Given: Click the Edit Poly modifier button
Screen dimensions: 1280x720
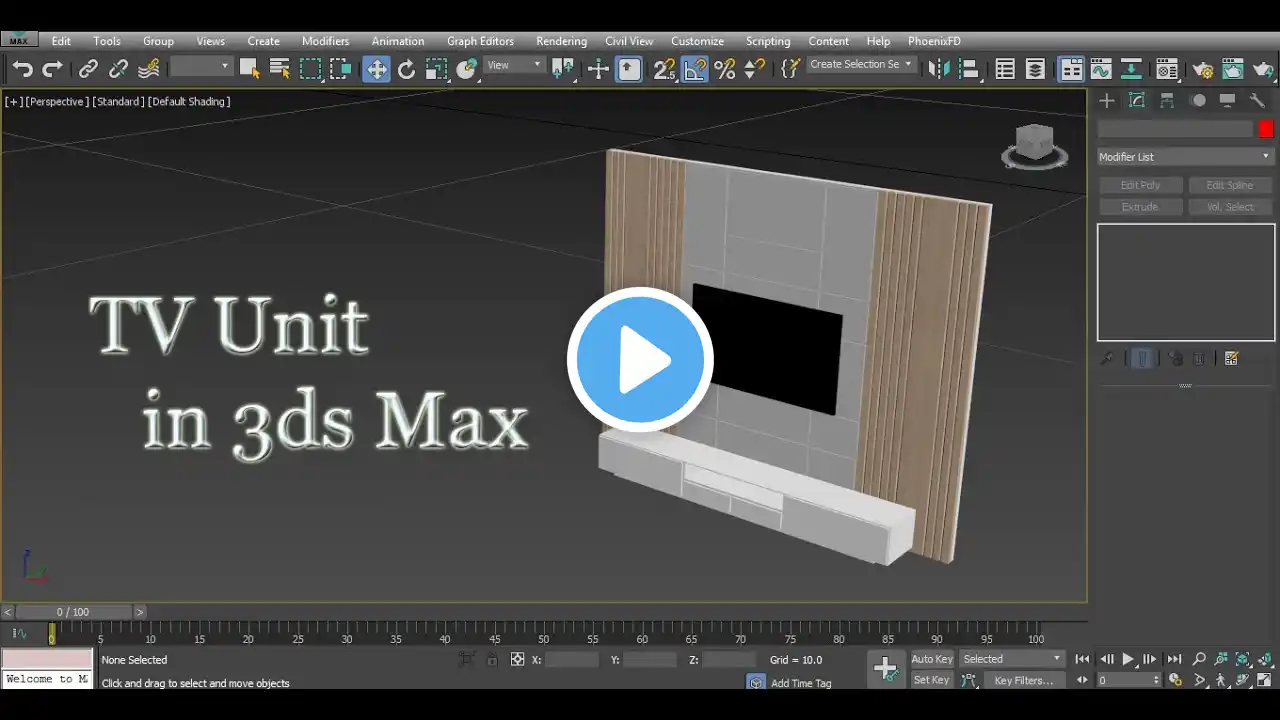Looking at the screenshot, I should pos(1141,185).
